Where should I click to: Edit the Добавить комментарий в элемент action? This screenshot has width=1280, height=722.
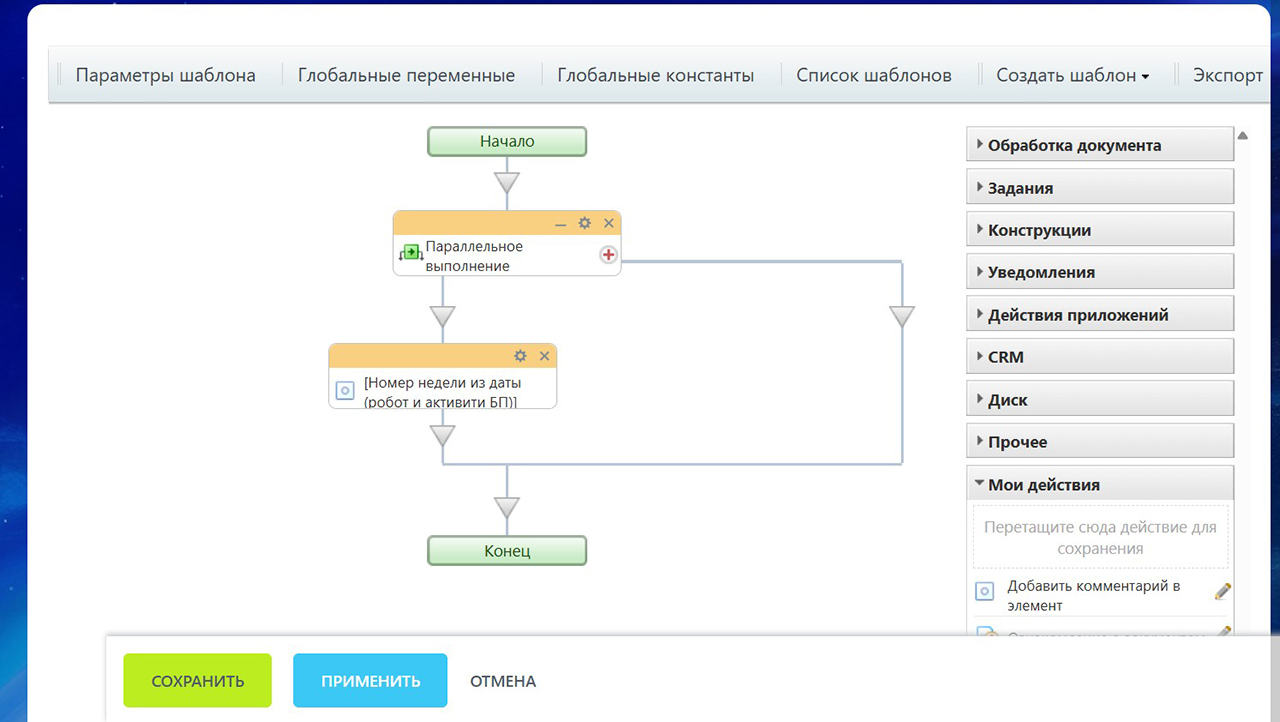1222,591
